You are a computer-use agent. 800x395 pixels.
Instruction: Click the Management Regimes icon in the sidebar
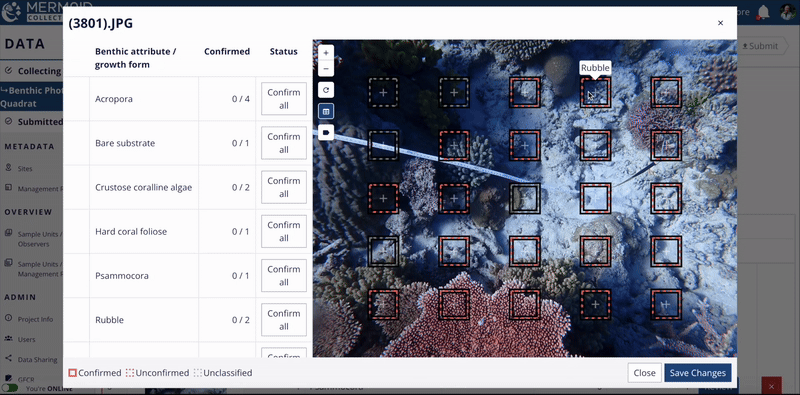click(x=8, y=188)
